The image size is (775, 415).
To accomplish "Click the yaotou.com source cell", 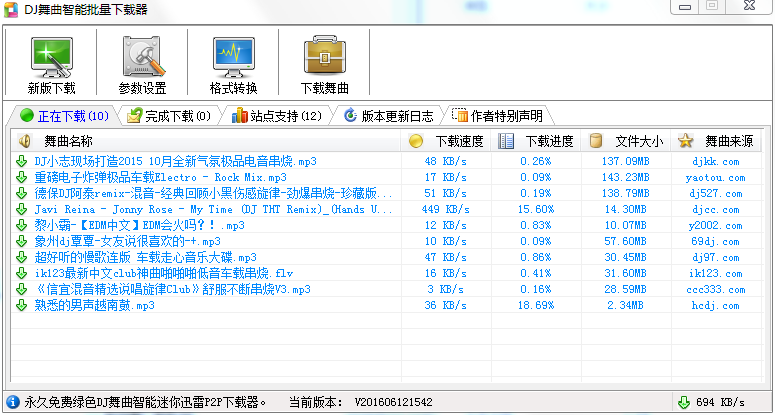I will (x=716, y=177).
